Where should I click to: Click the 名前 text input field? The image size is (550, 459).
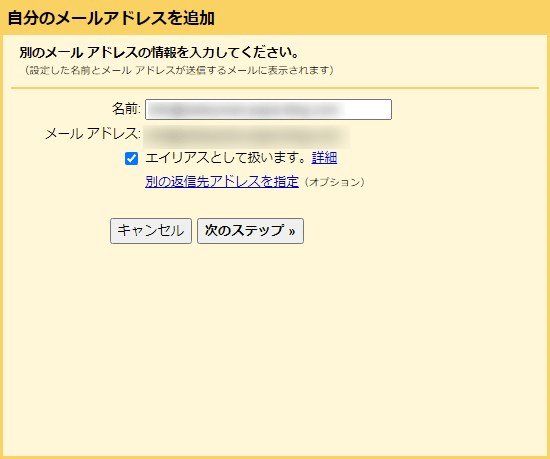click(268, 109)
